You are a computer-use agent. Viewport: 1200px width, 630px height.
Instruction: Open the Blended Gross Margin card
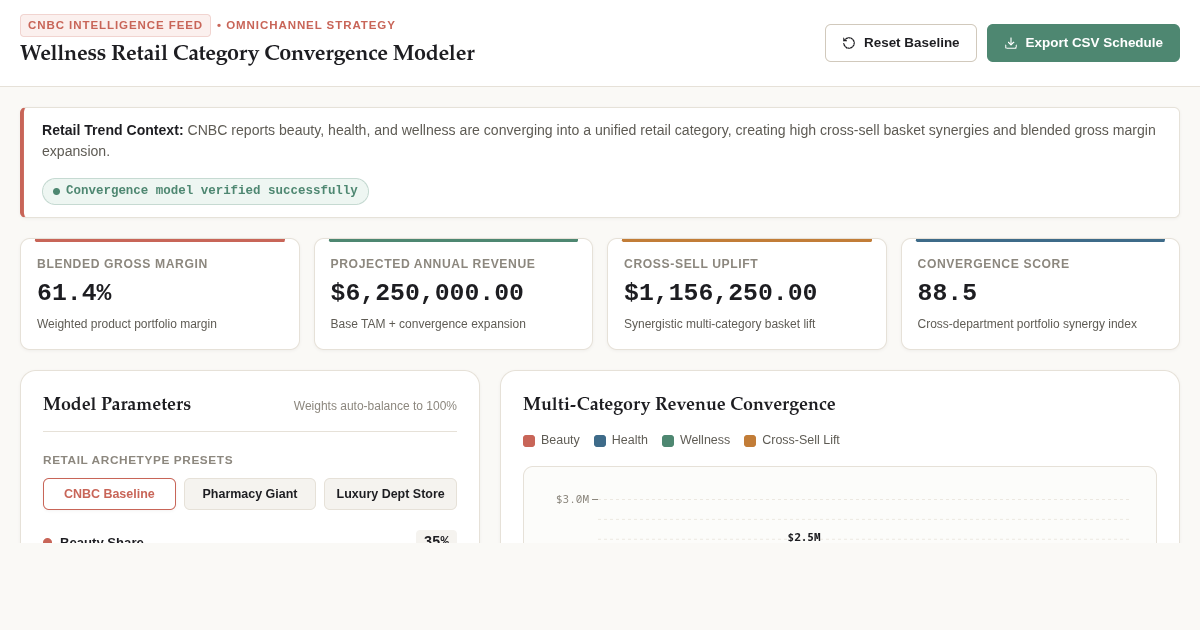tap(160, 294)
